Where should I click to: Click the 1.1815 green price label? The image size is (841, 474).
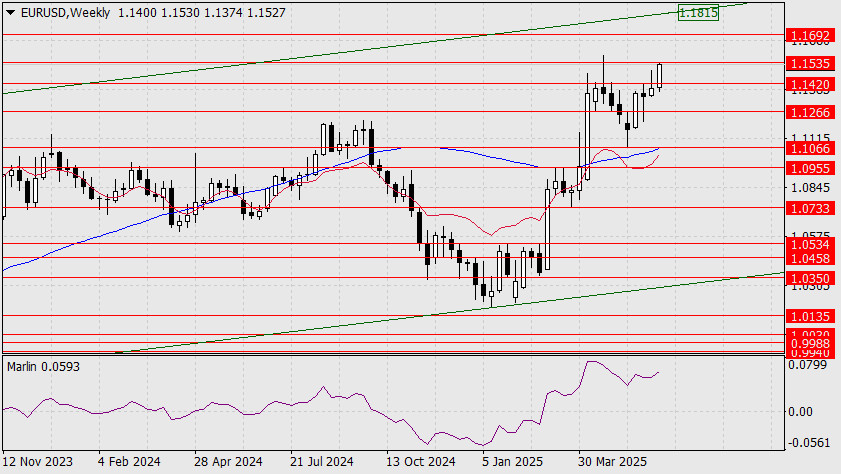tap(698, 12)
